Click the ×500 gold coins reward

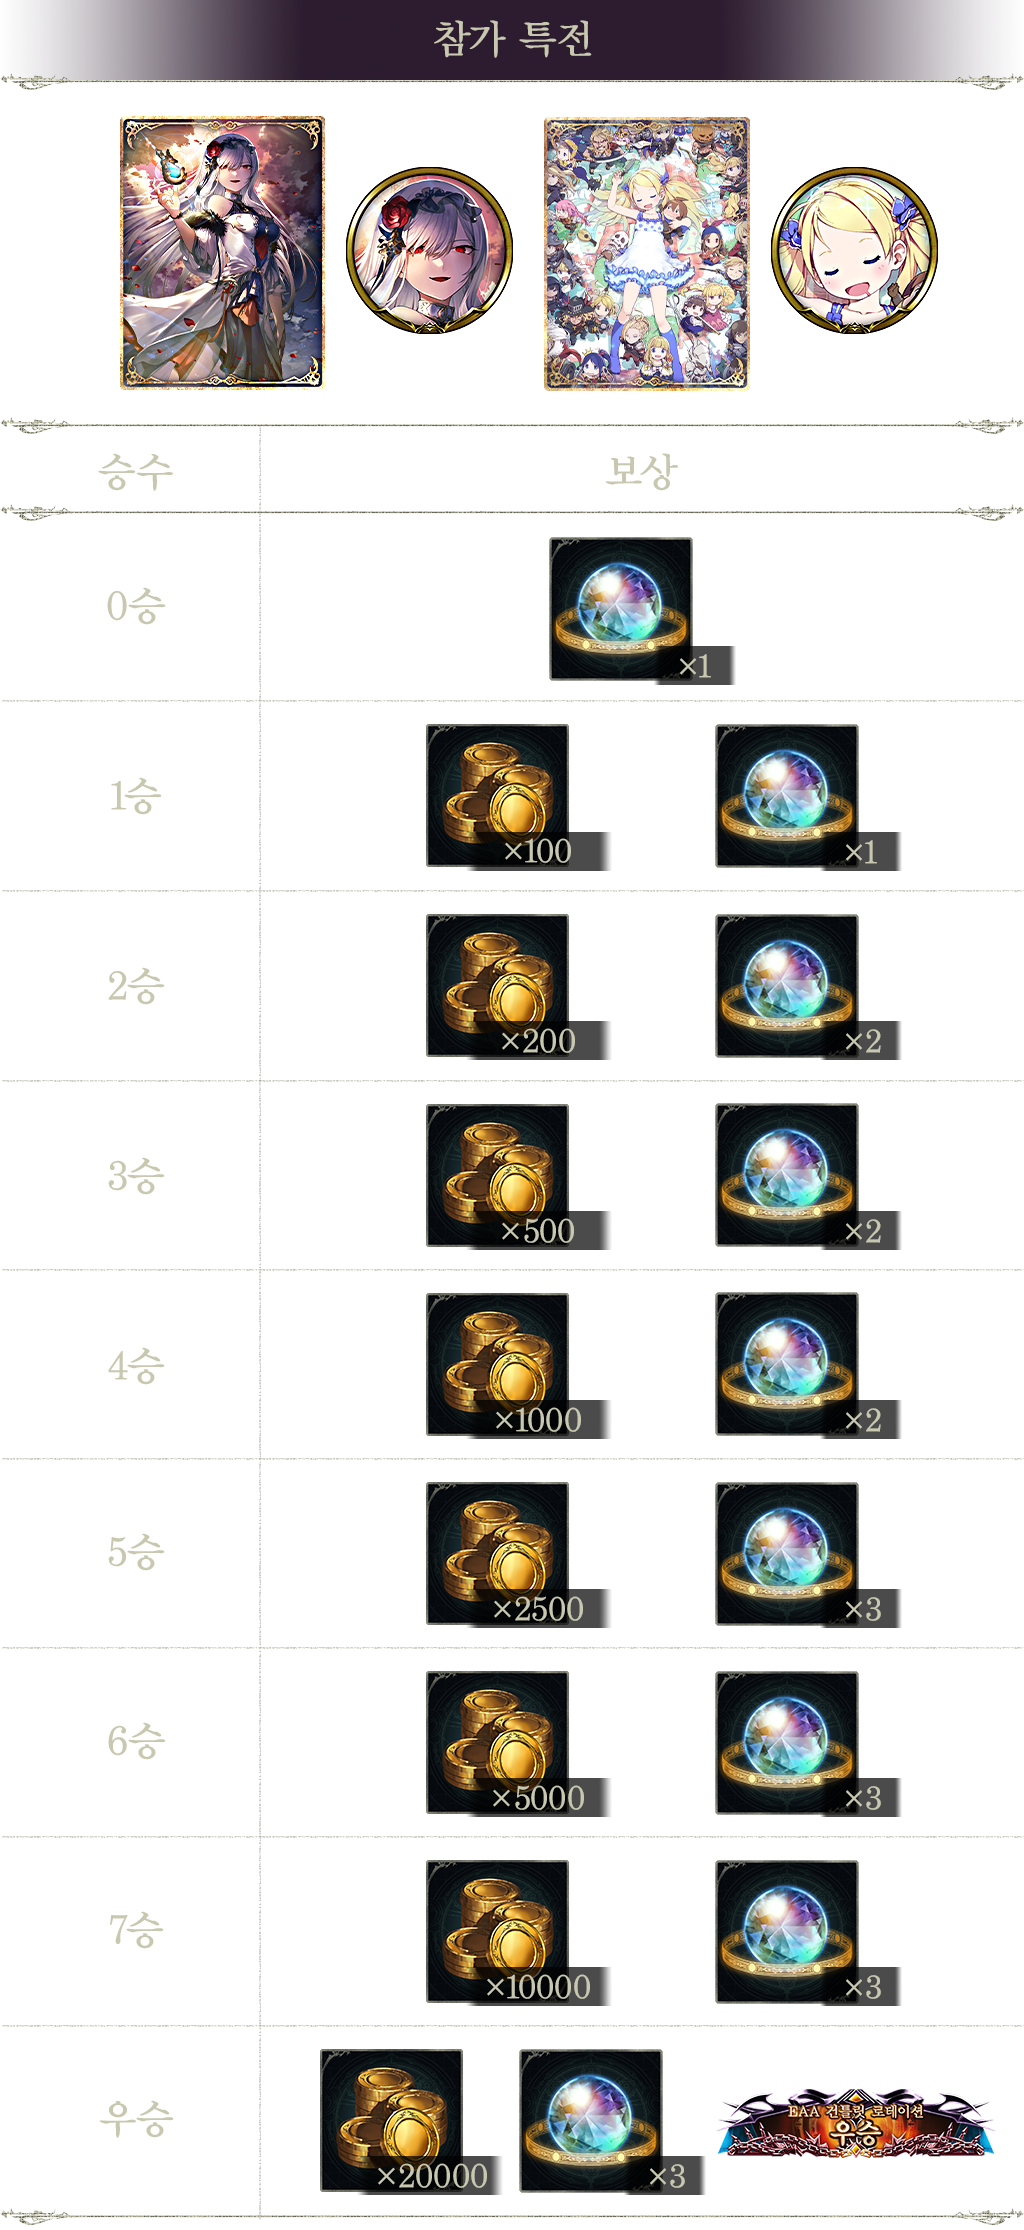(517, 1177)
